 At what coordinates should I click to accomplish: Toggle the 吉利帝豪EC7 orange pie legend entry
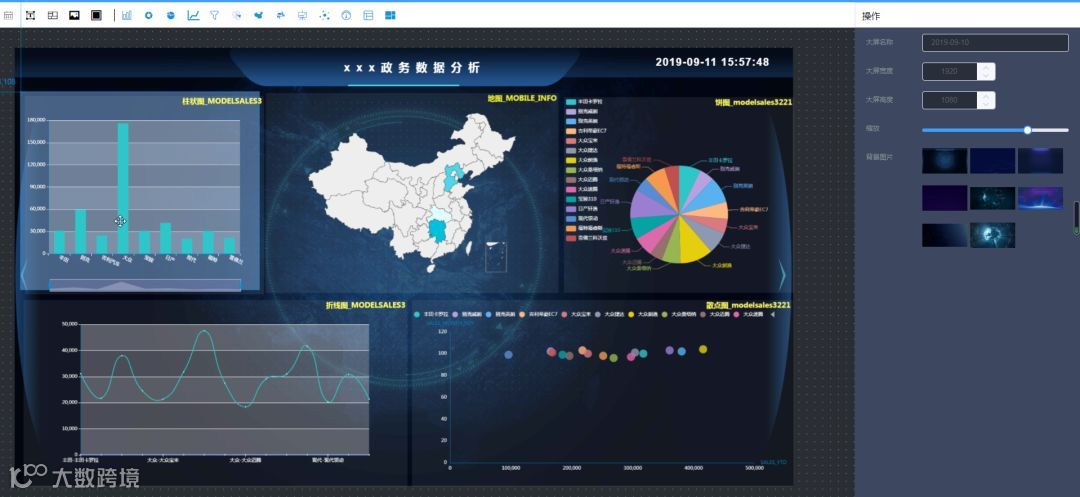coord(586,130)
